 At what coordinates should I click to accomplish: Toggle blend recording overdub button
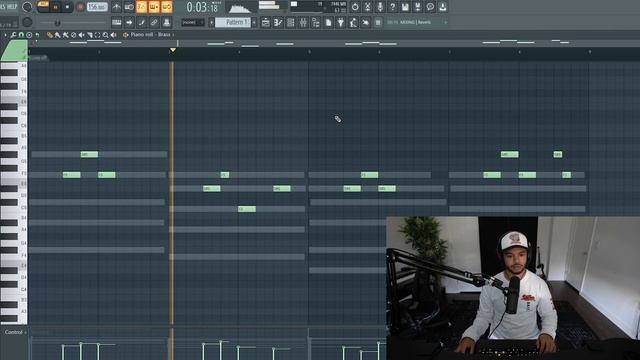154,7
